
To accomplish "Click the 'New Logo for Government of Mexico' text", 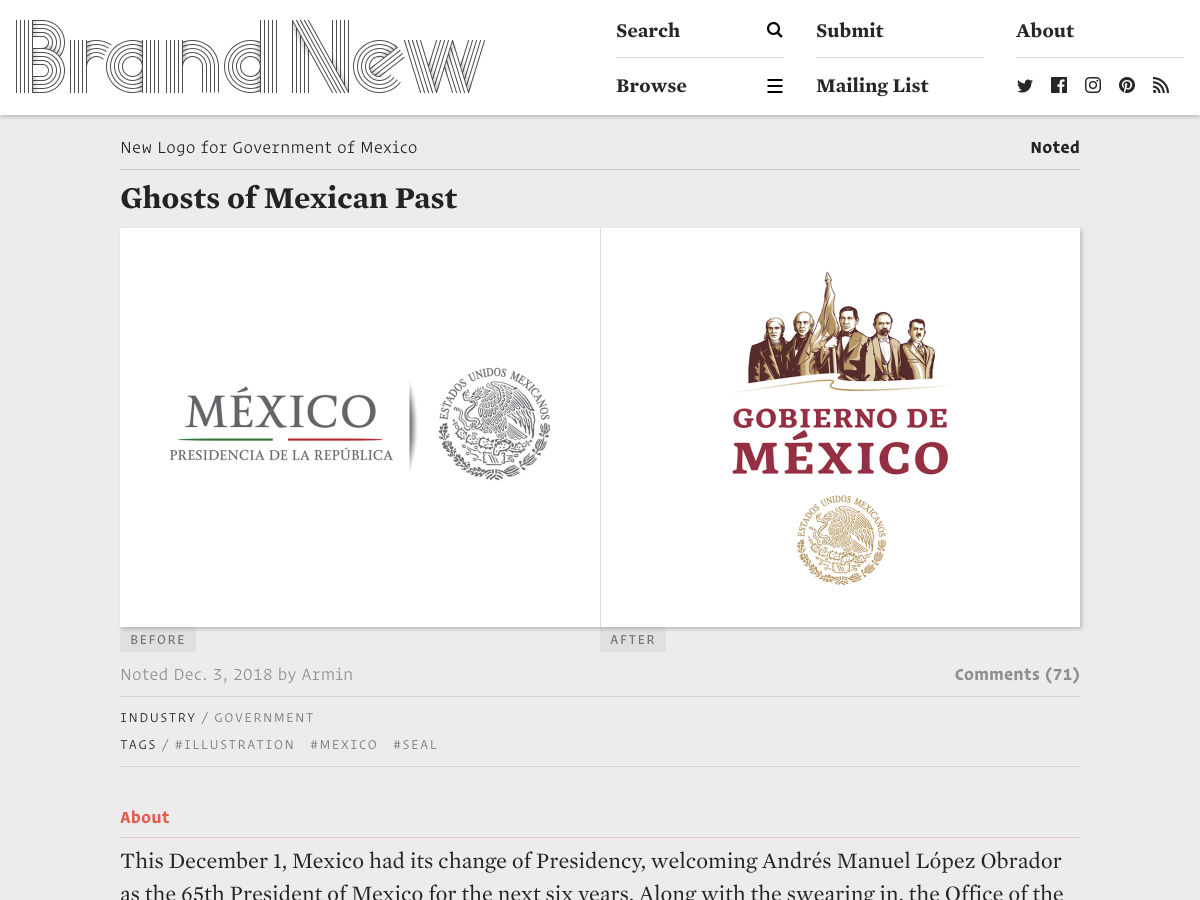I will (269, 147).
